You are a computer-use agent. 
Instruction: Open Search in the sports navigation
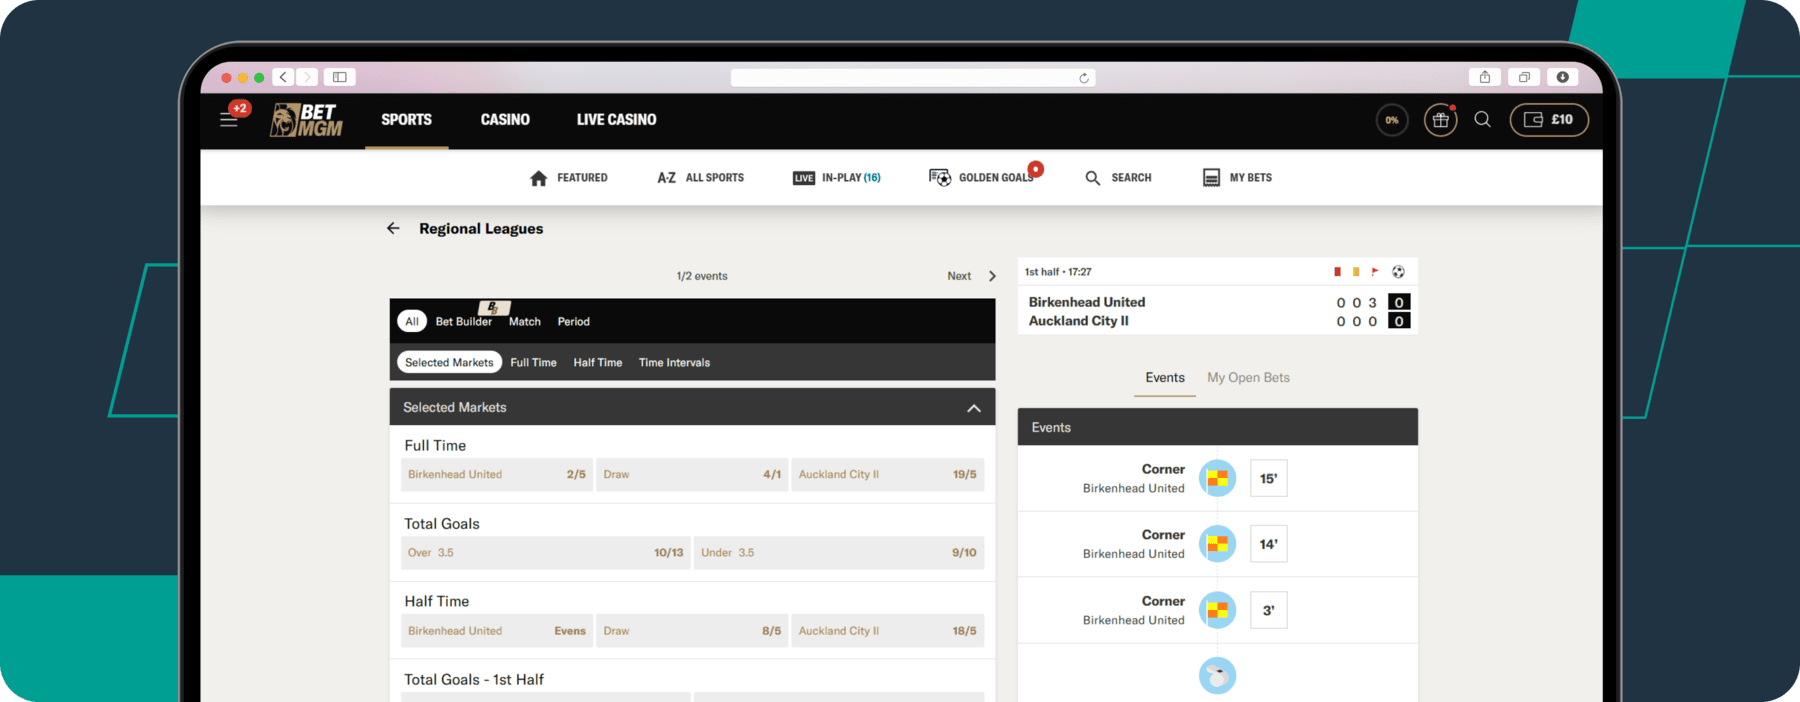click(x=1118, y=178)
